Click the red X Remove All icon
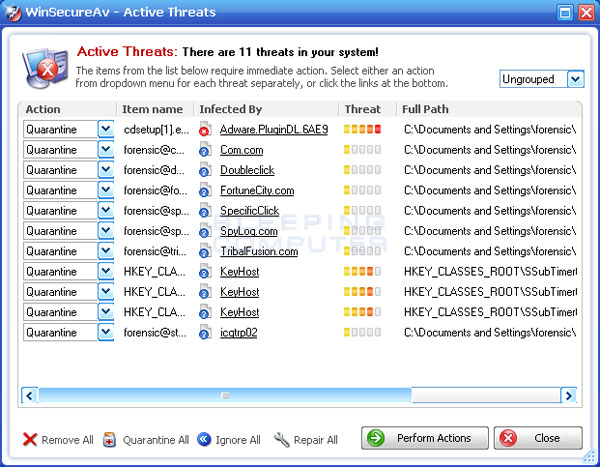Viewport: 600px width, 467px height. [x=30, y=439]
